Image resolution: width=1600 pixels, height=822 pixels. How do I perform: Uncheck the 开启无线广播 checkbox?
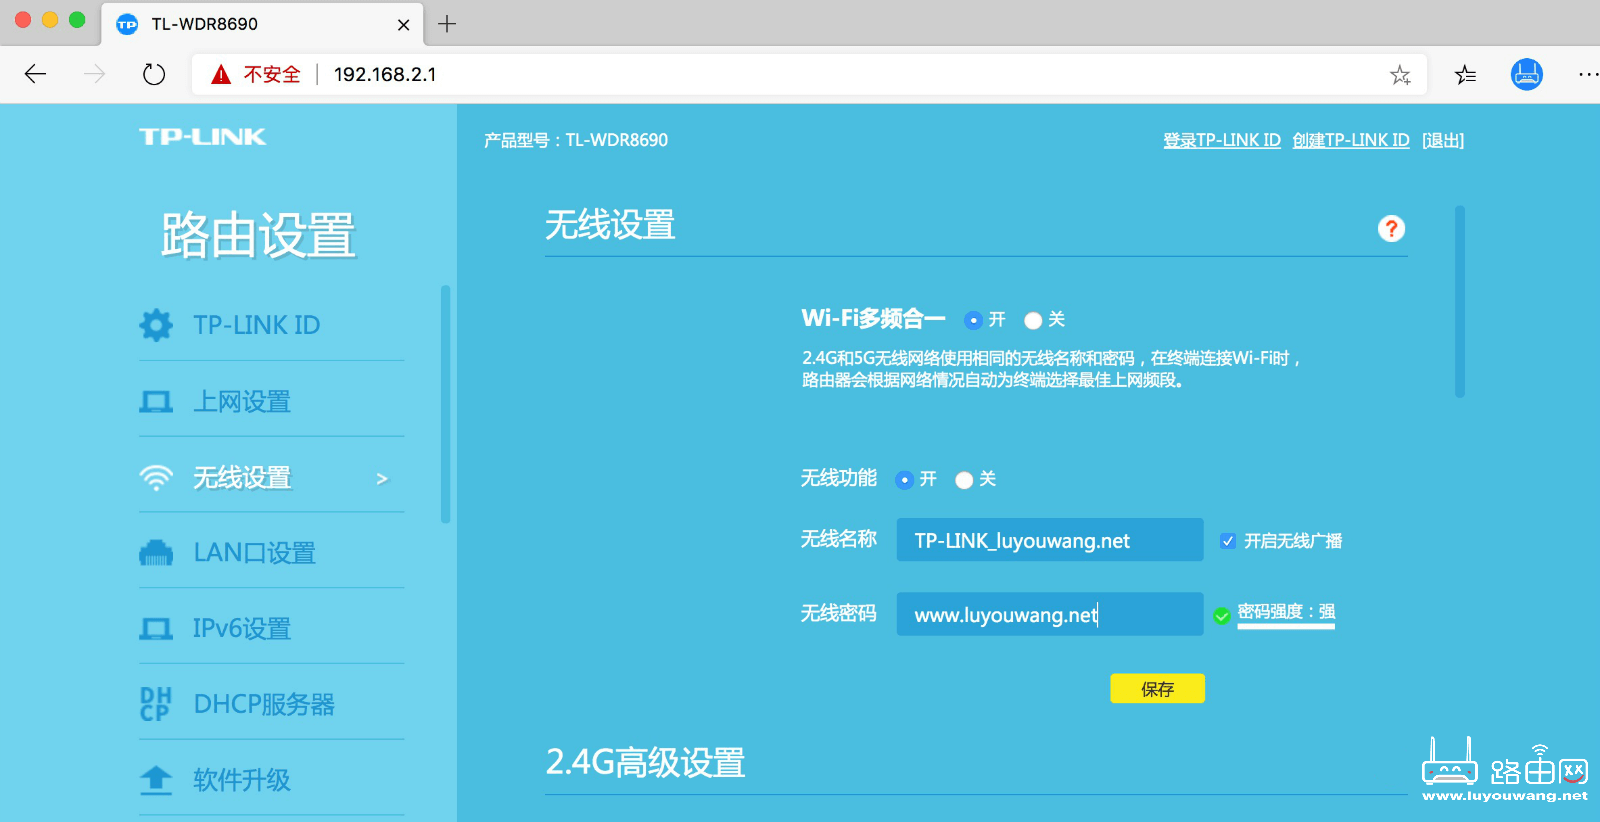pos(1228,541)
